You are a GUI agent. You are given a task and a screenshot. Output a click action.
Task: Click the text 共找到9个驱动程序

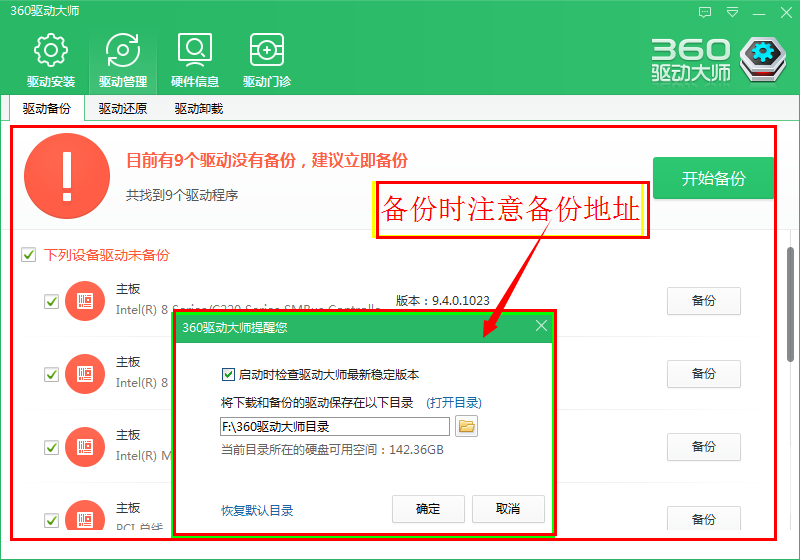(x=182, y=195)
